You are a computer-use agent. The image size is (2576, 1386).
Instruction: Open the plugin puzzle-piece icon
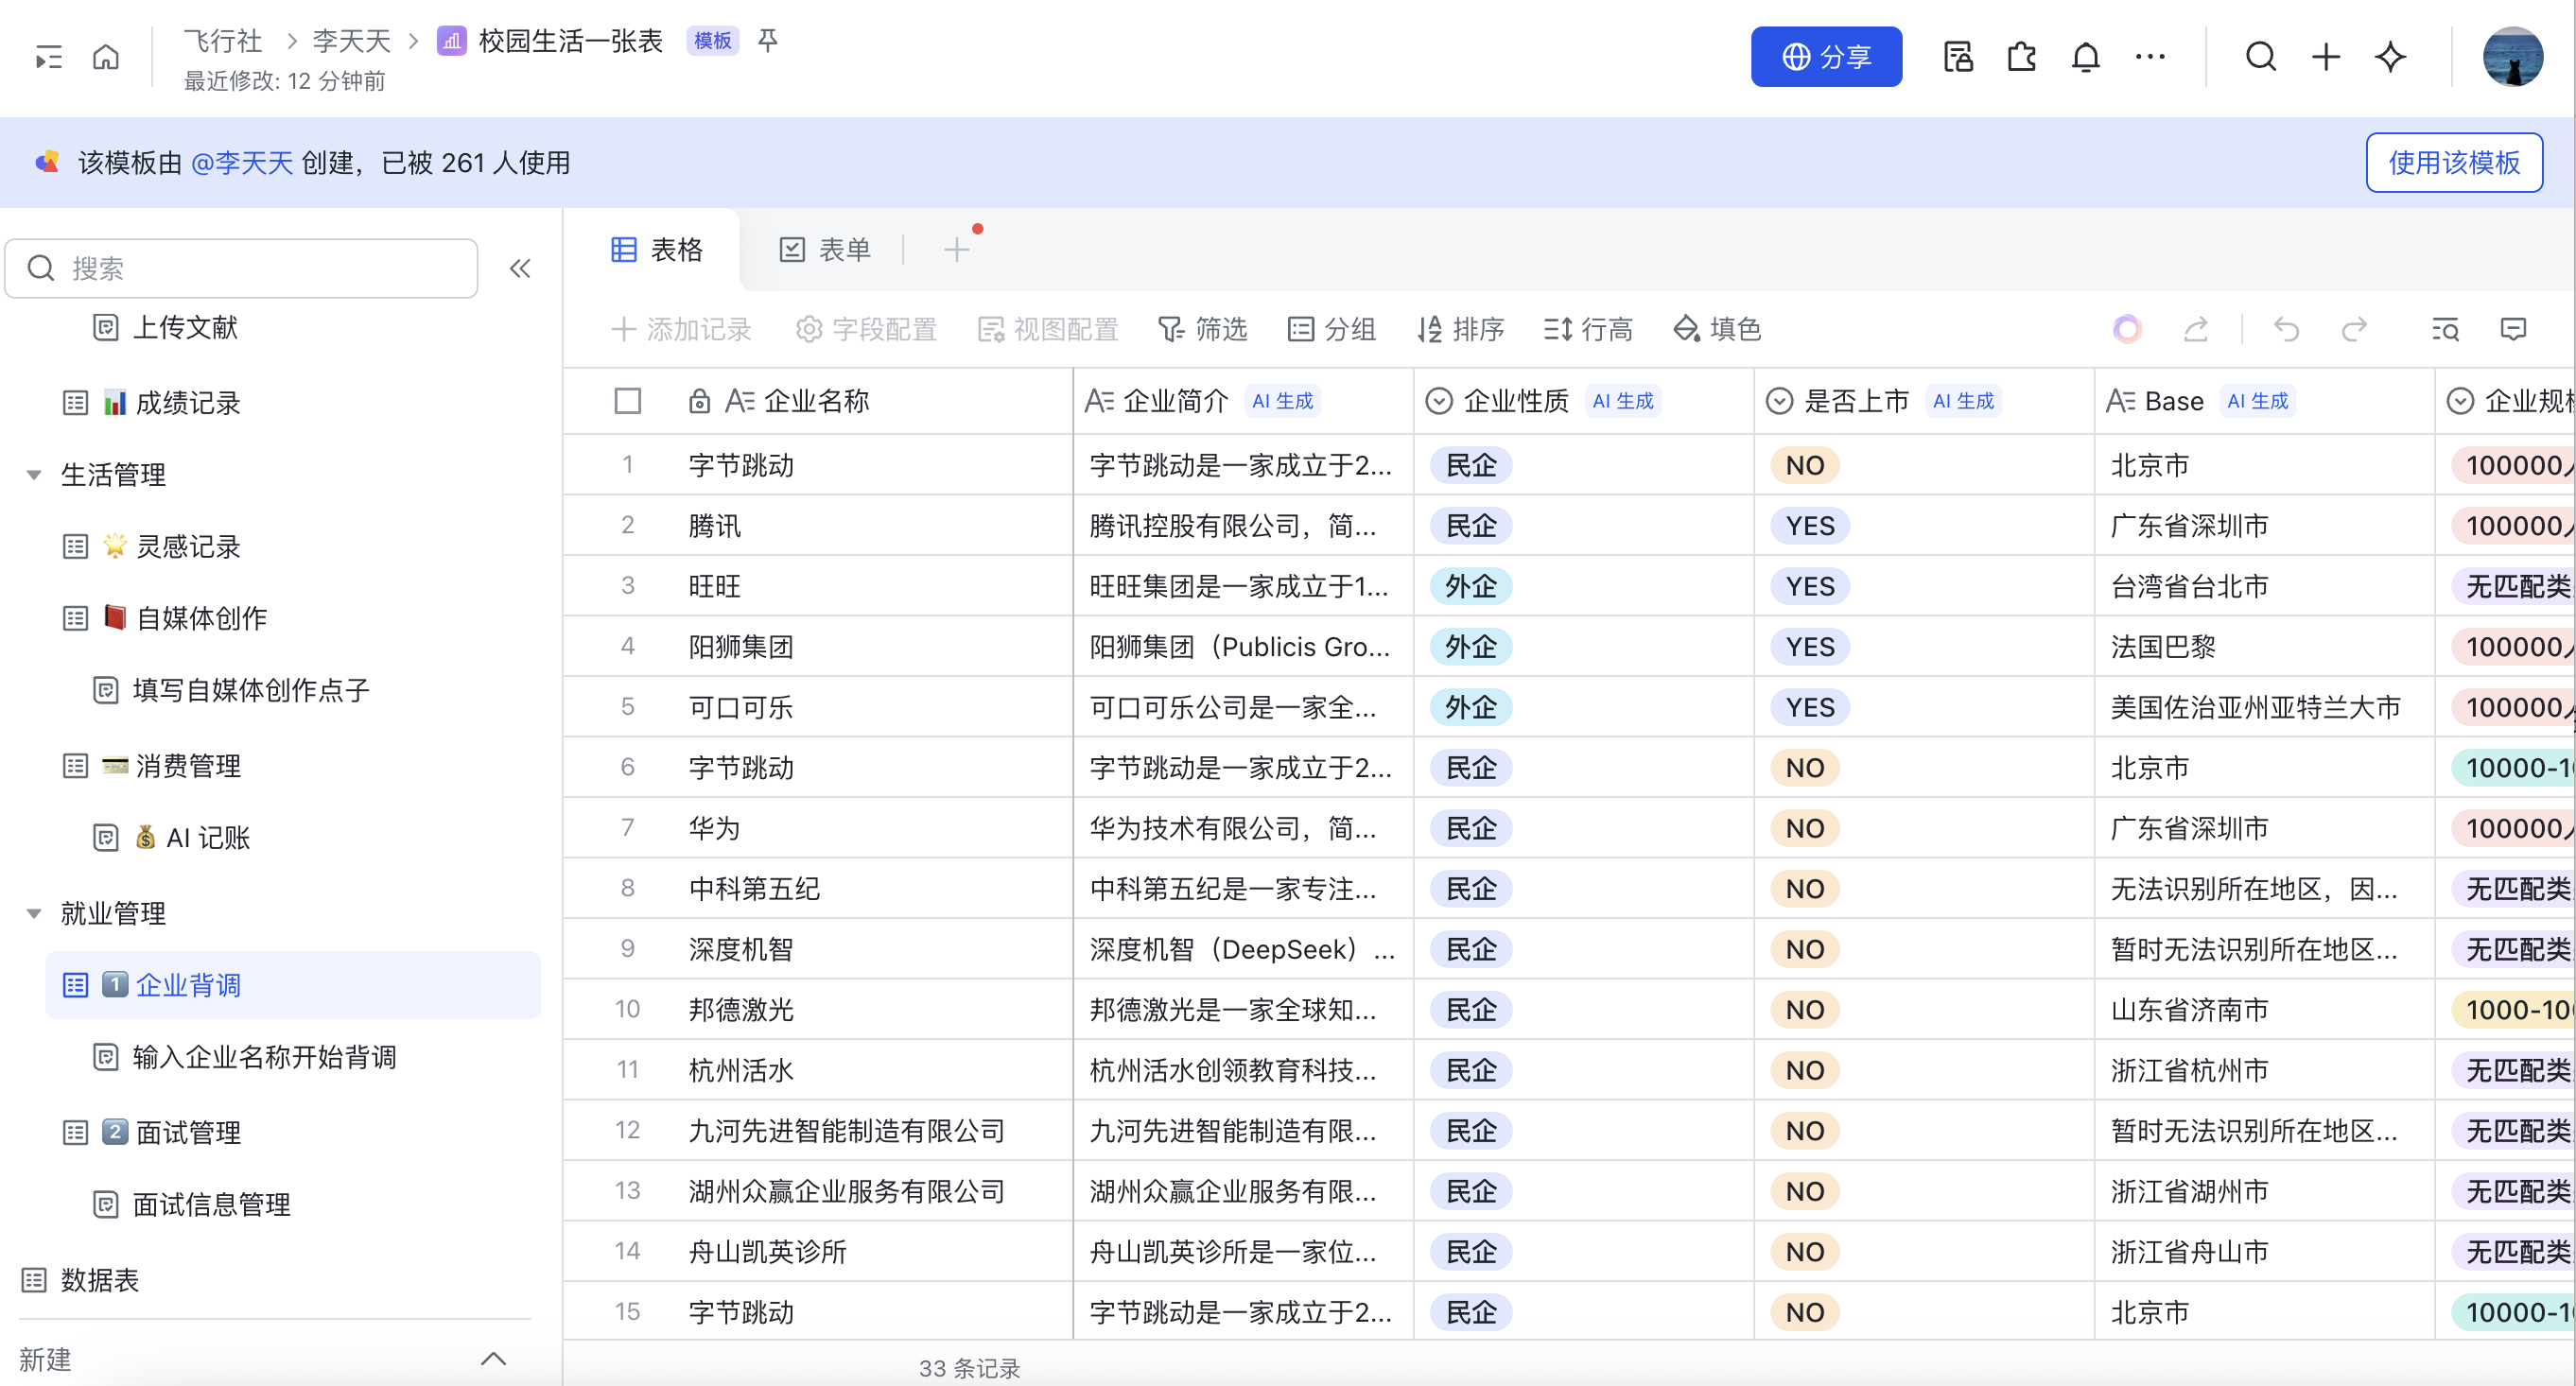tap(2021, 57)
